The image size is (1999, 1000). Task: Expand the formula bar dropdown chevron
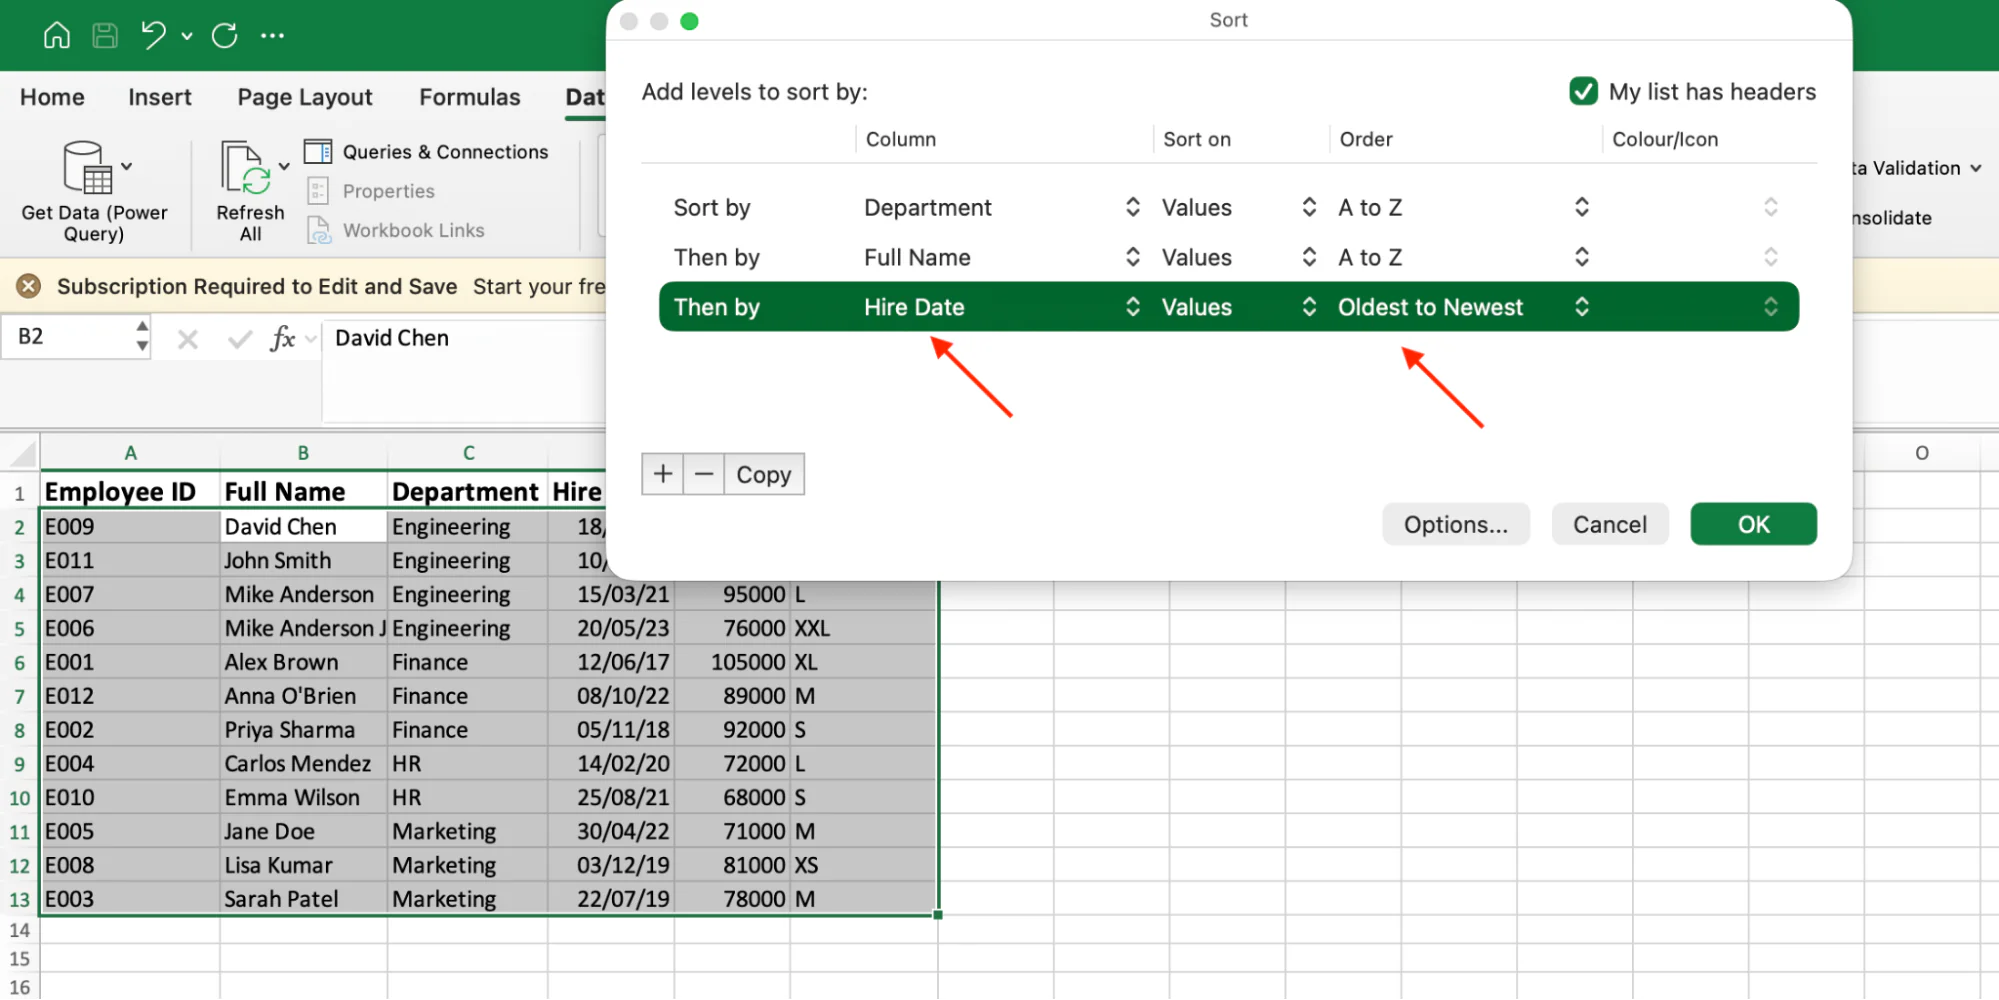coord(311,340)
